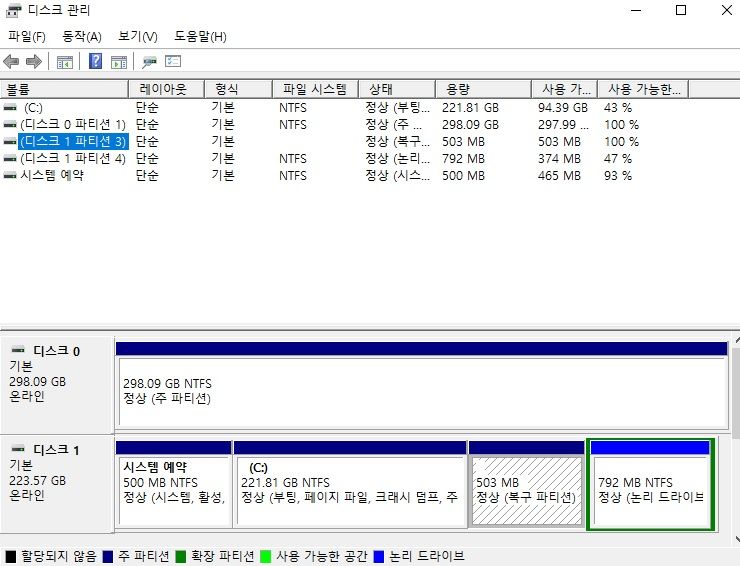Screen dimensions: 740x566
Task: Click the properties checklist toolbar icon
Action: click(173, 62)
